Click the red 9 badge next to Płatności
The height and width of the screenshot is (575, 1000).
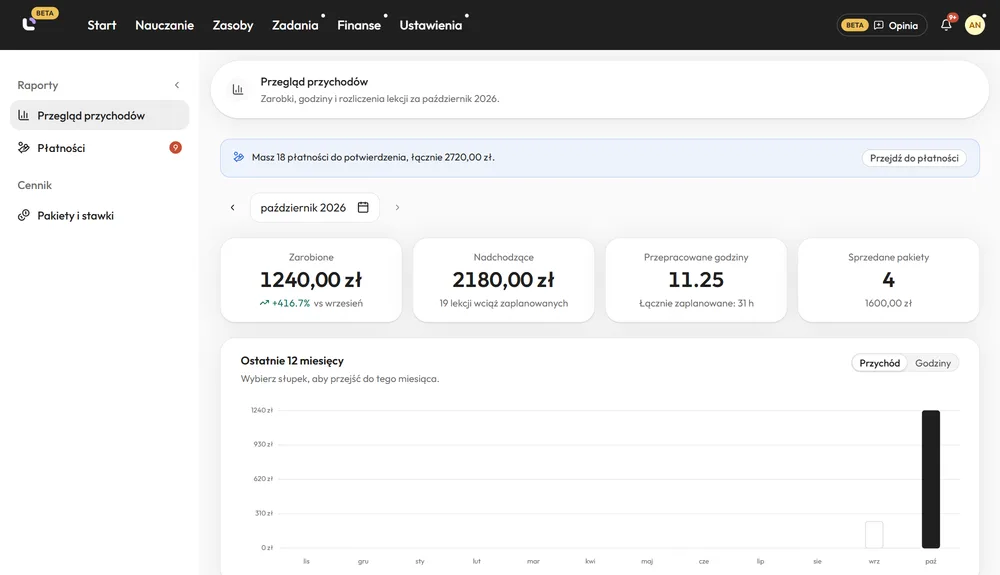[175, 147]
